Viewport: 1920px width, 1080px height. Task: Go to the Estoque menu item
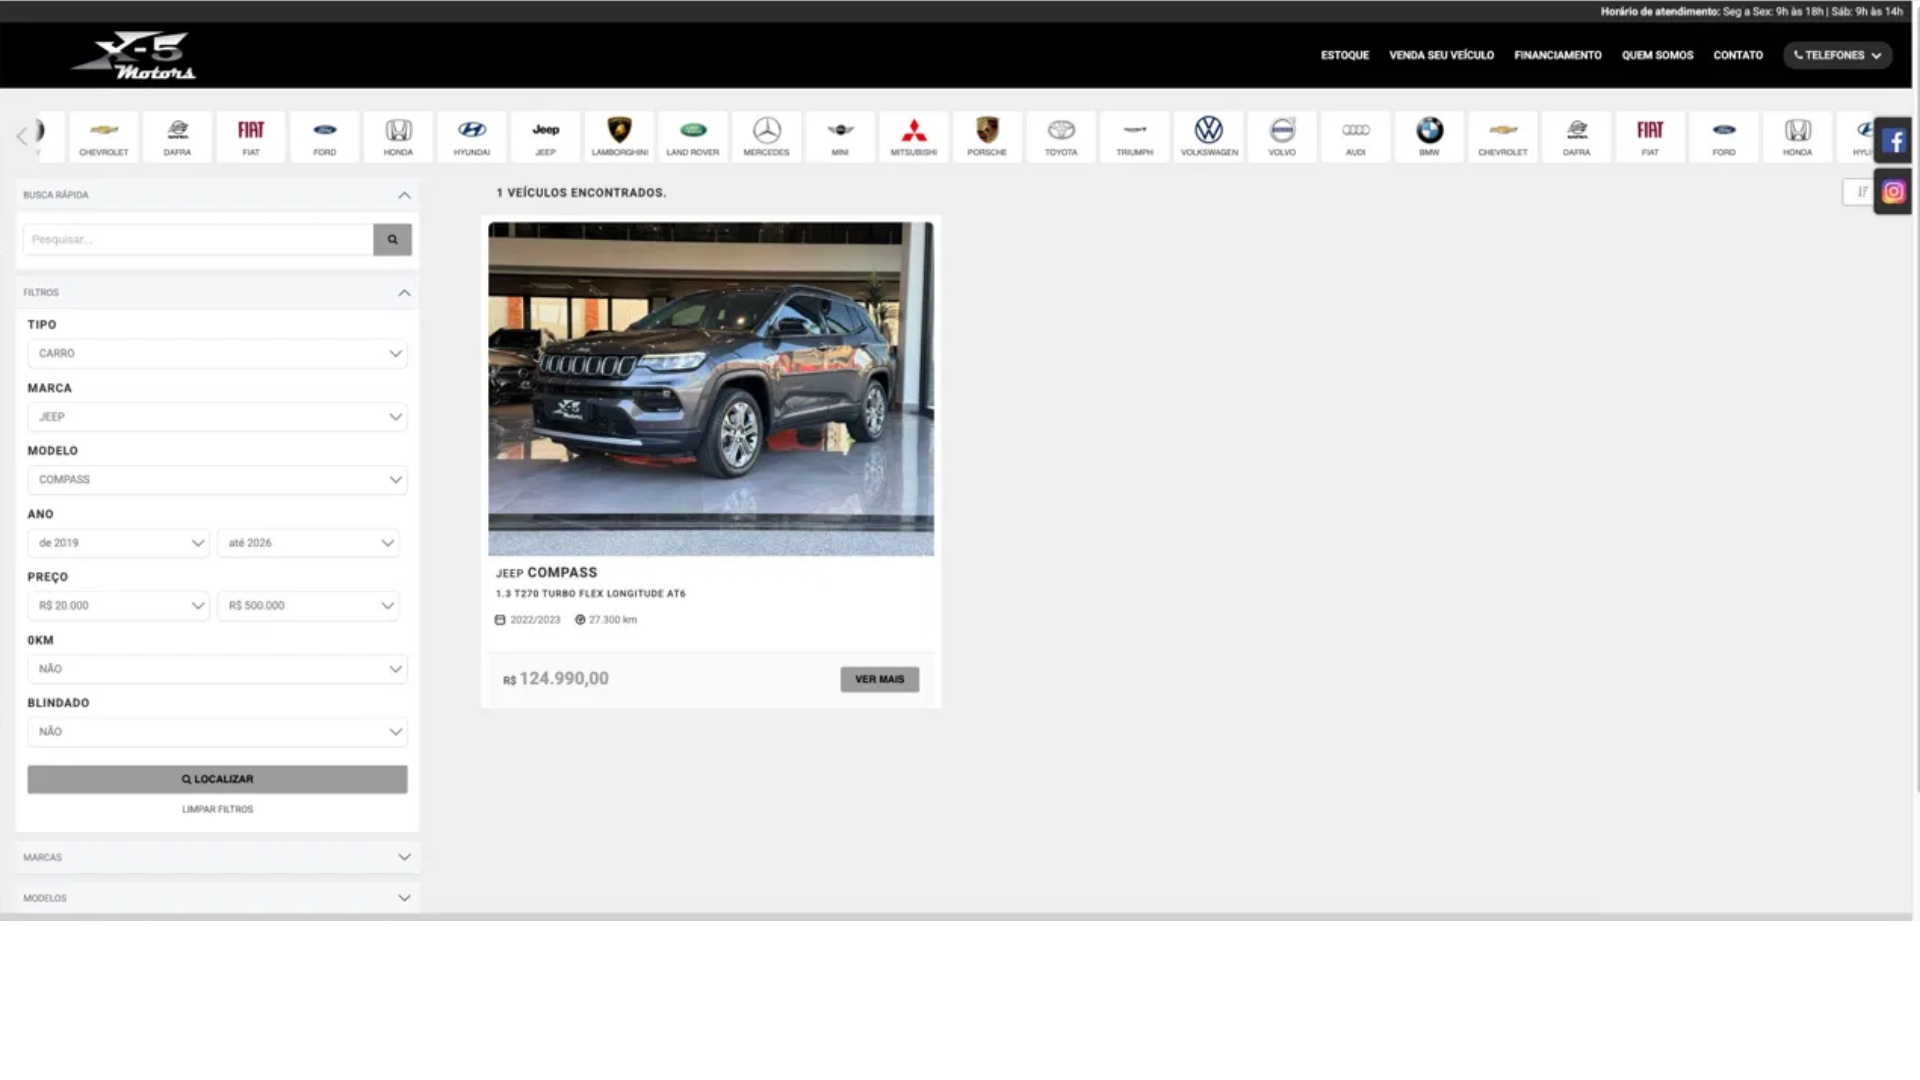click(x=1345, y=55)
